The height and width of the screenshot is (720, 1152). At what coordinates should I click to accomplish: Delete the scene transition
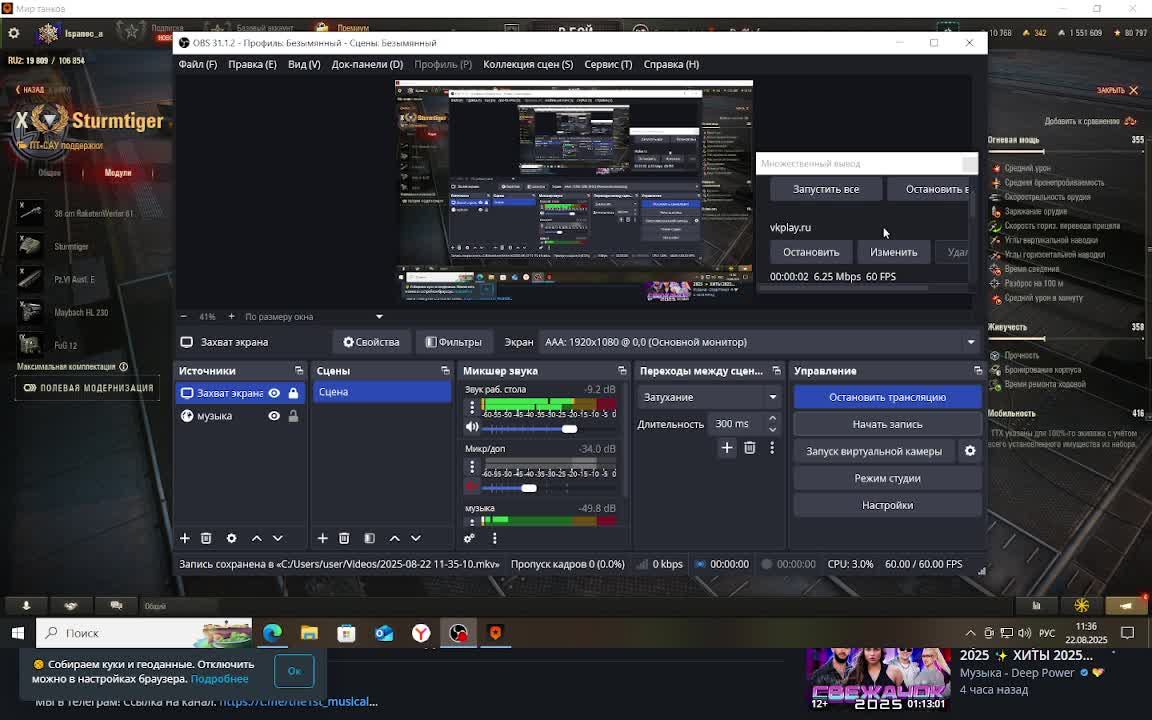pyautogui.click(x=749, y=447)
